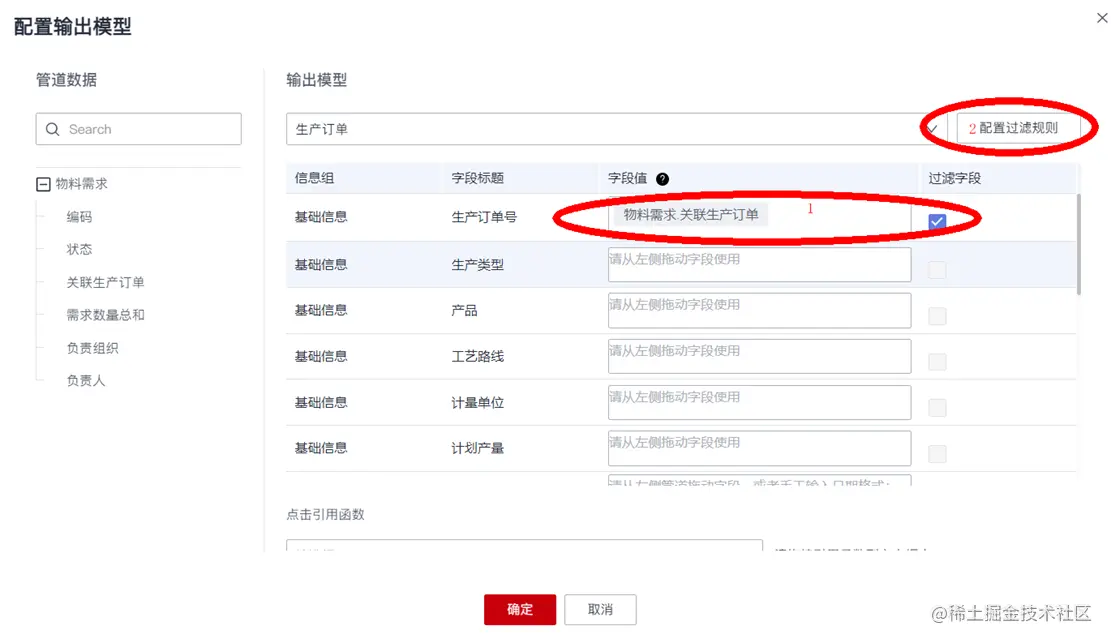Image resolution: width=1111 pixels, height=643 pixels.
Task: Click the 点击引用函数 label
Action: (325, 515)
